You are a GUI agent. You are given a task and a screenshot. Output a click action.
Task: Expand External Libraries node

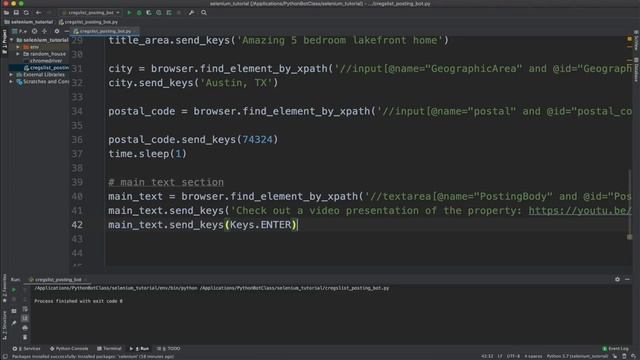[x=11, y=75]
